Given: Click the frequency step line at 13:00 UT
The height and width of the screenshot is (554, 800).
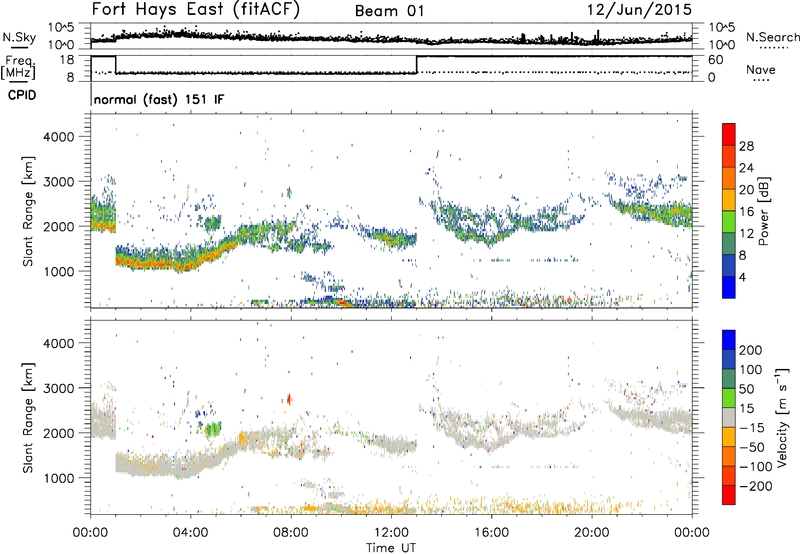Looking at the screenshot, I should pyautogui.click(x=417, y=64).
